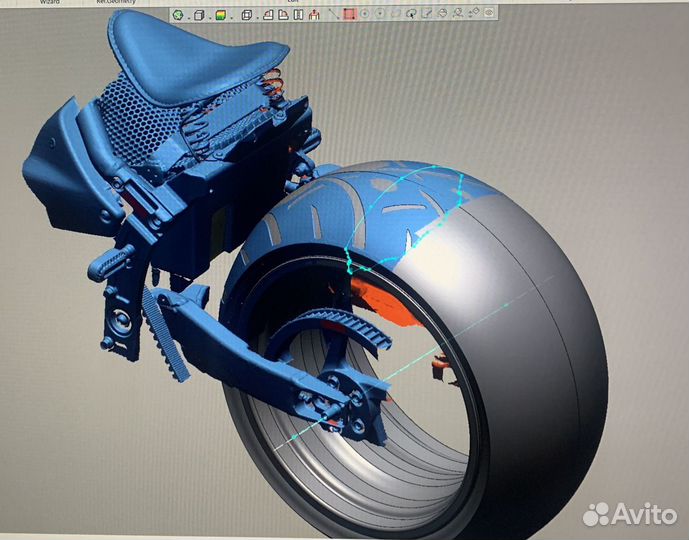Image resolution: width=689 pixels, height=540 pixels.
Task: Select the first Circle selection mode tool
Action: tap(364, 14)
